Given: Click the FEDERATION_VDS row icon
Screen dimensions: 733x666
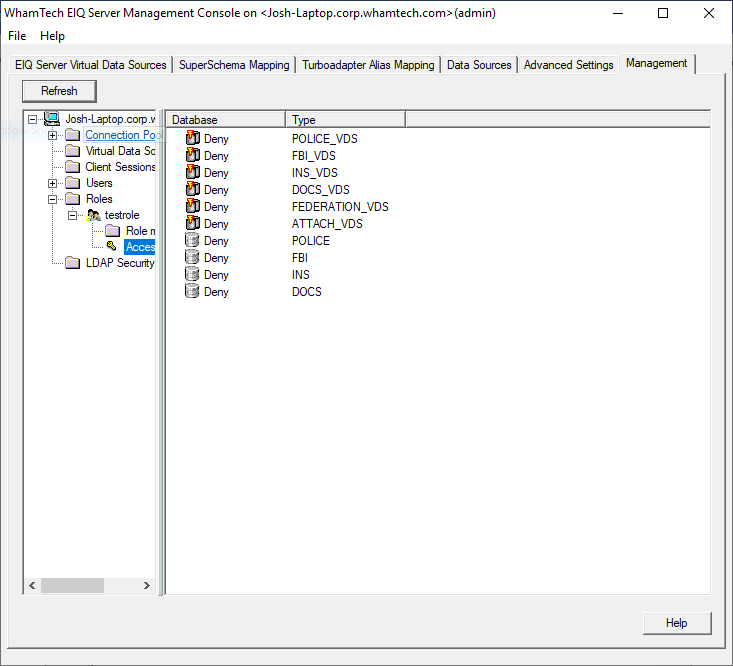Looking at the screenshot, I should coord(193,207).
